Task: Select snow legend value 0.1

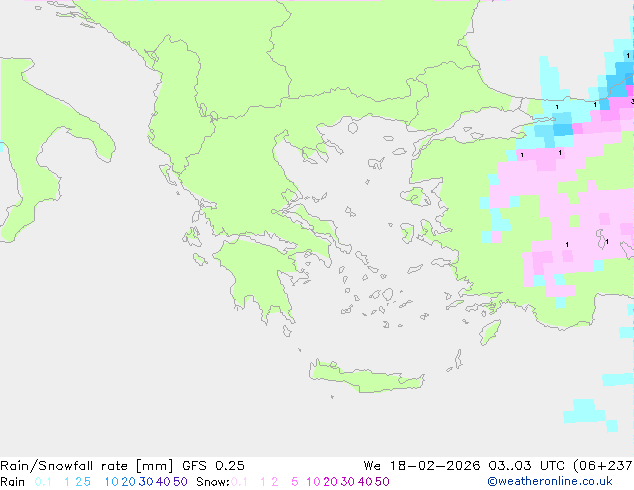Action: click(x=239, y=482)
